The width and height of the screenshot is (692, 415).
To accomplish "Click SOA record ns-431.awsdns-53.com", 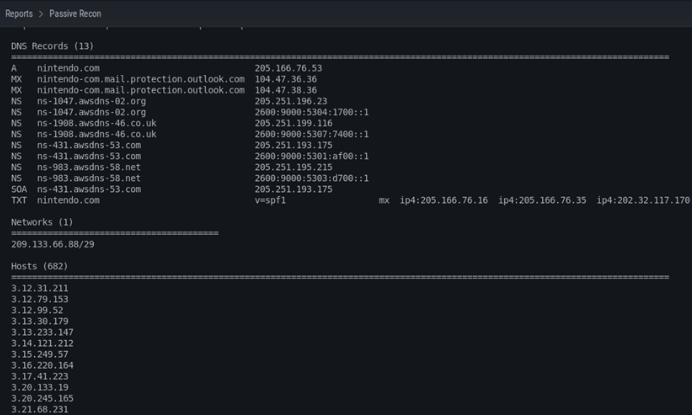I will pos(89,189).
